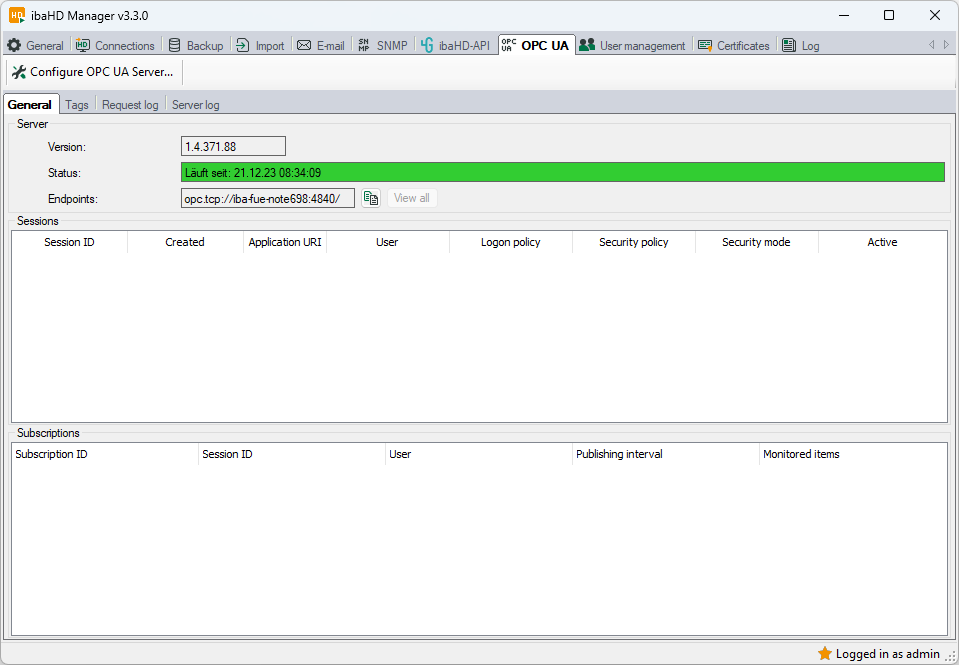The height and width of the screenshot is (665, 959).
Task: Open the SNMP tab
Action: (x=383, y=45)
